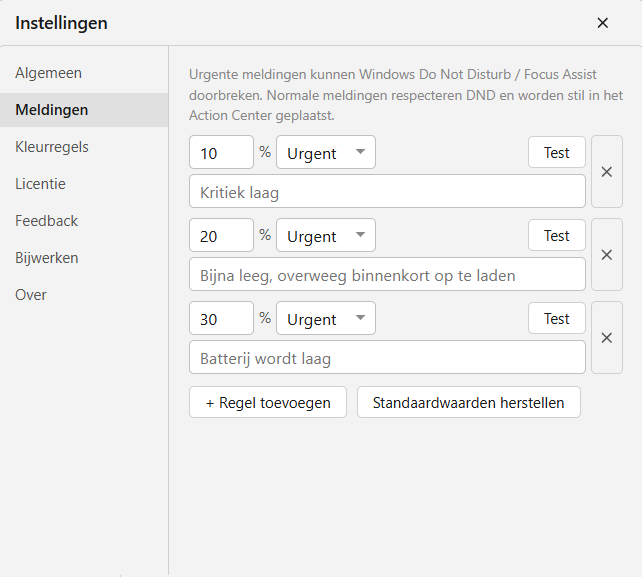Show the Over page
The width and height of the screenshot is (642, 577).
(84, 295)
